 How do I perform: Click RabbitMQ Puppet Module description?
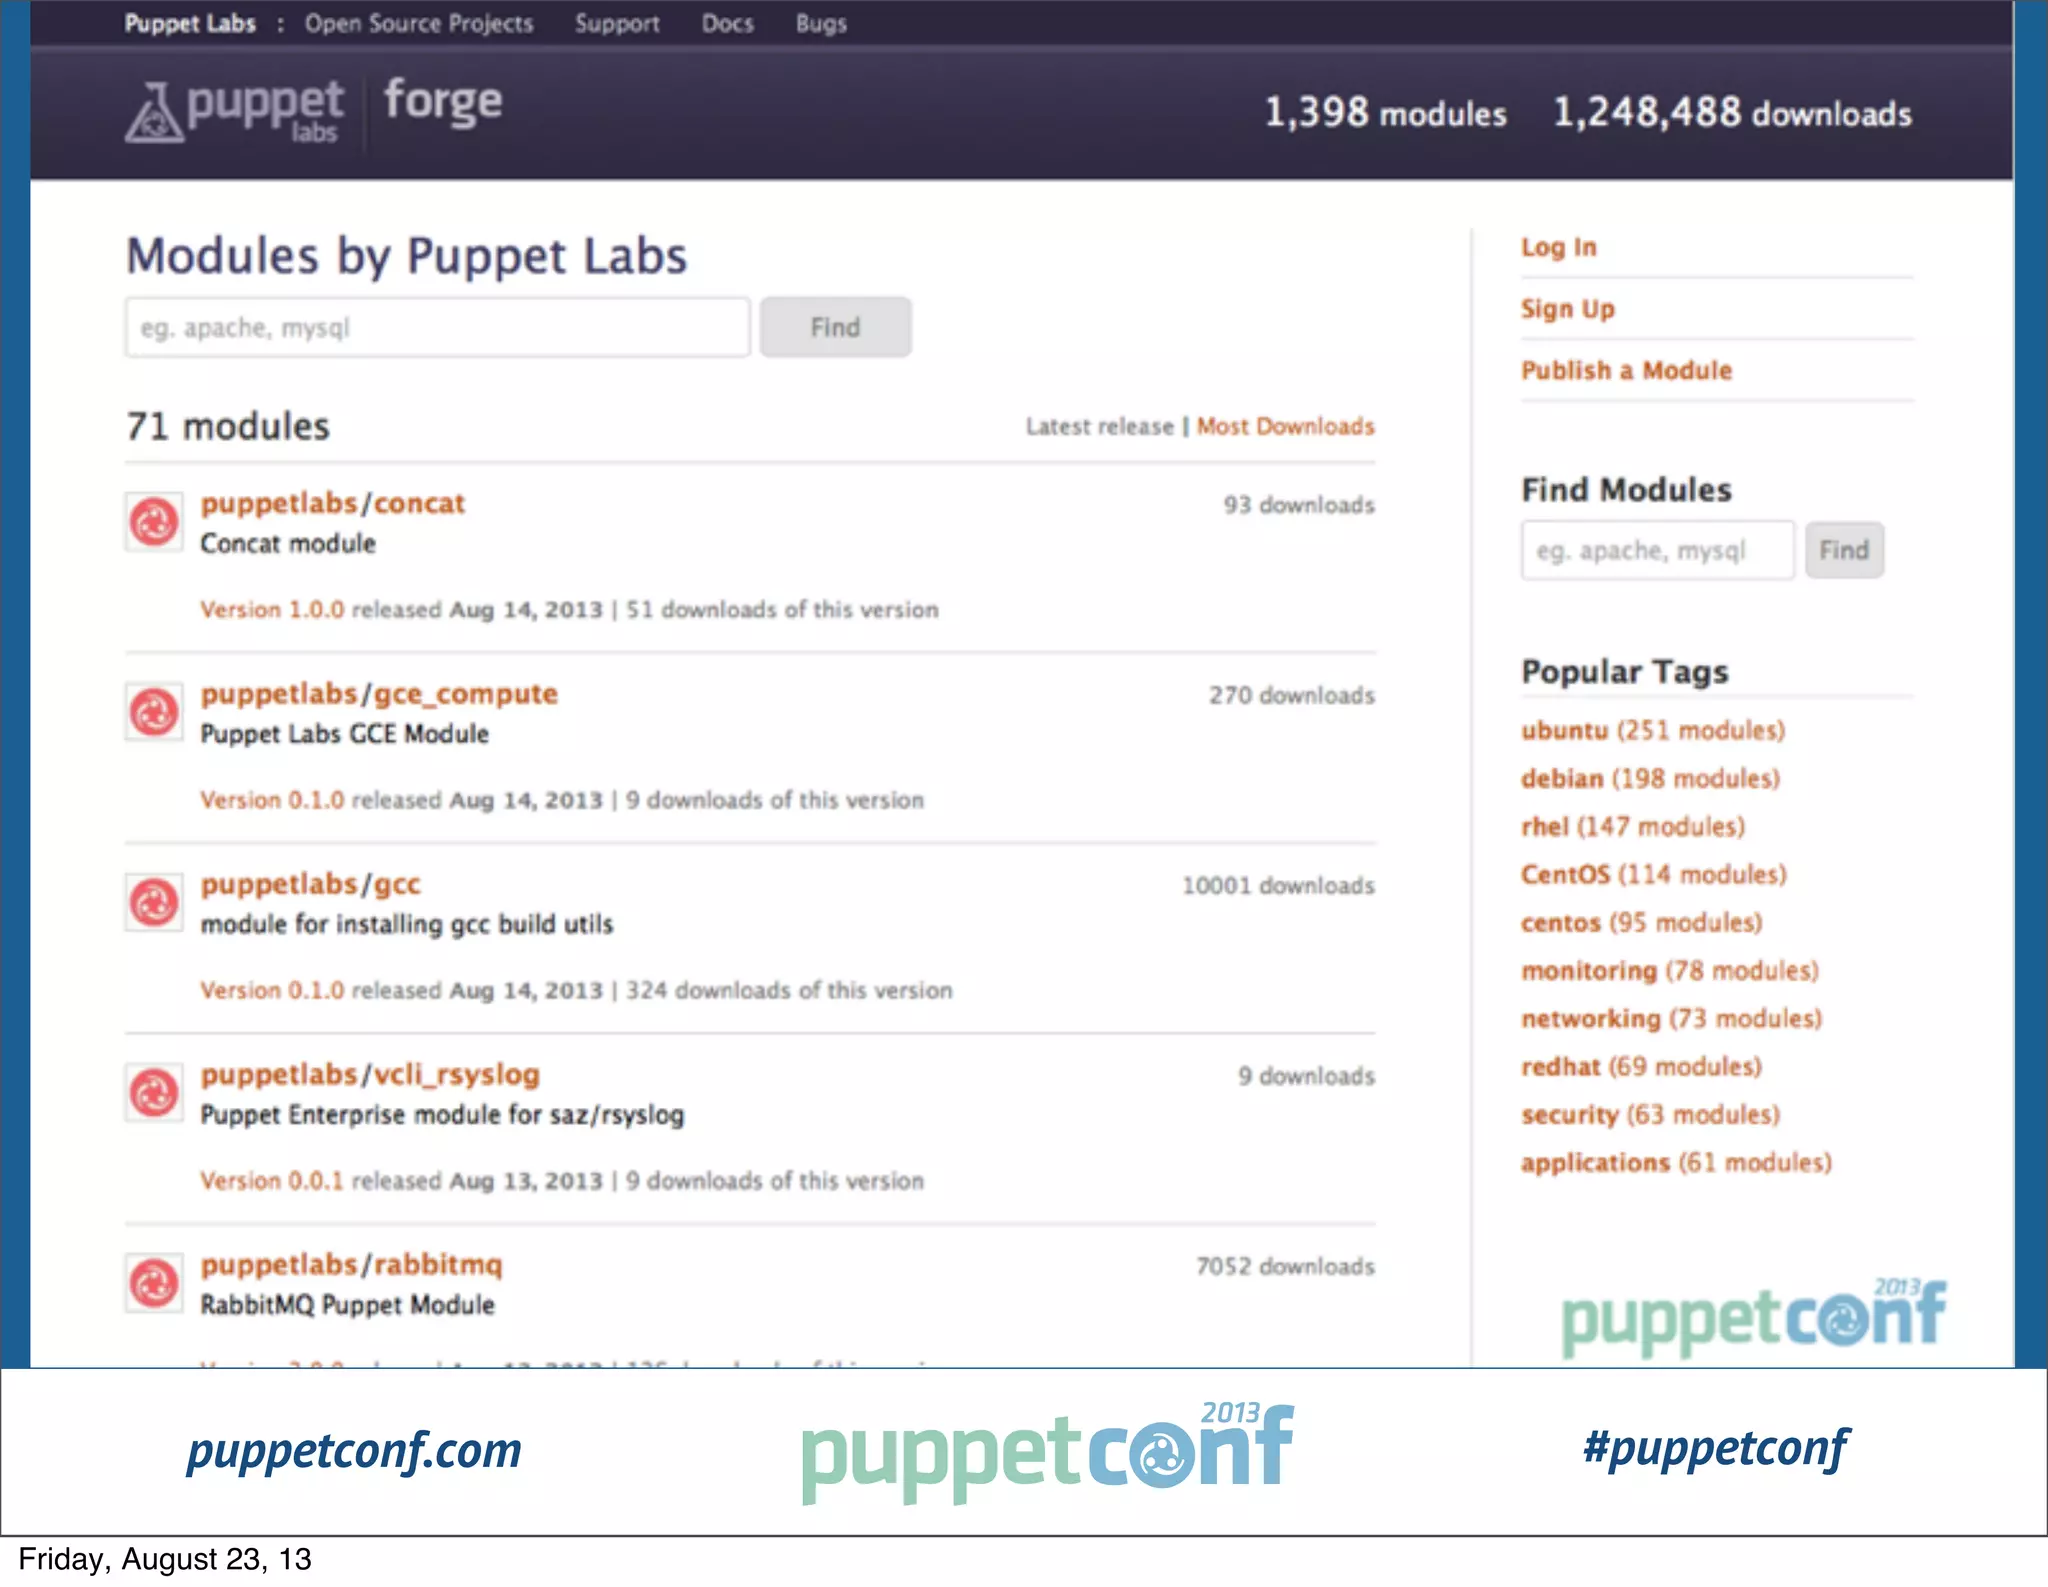pos(347,1304)
